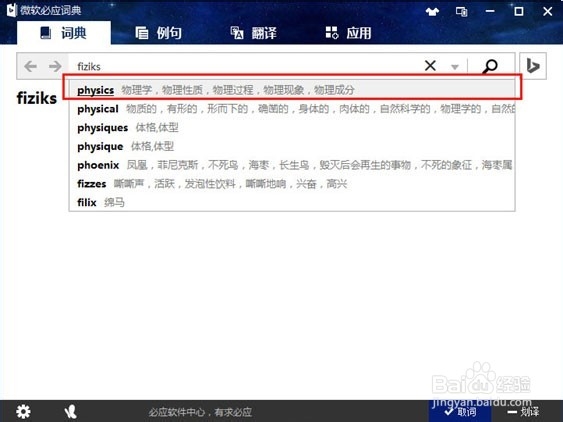Select the fizzes suggestion
This screenshot has height=422, width=563.
[x=292, y=184]
